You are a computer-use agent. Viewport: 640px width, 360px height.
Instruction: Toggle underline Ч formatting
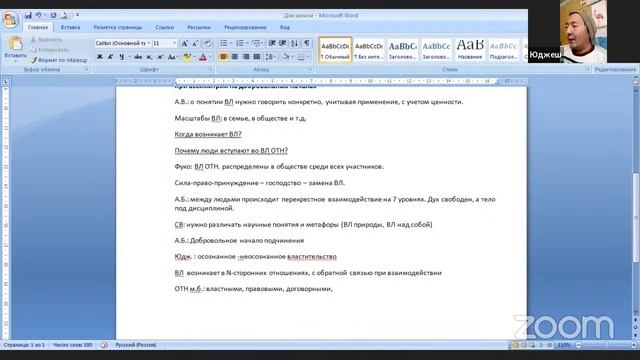click(x=121, y=57)
